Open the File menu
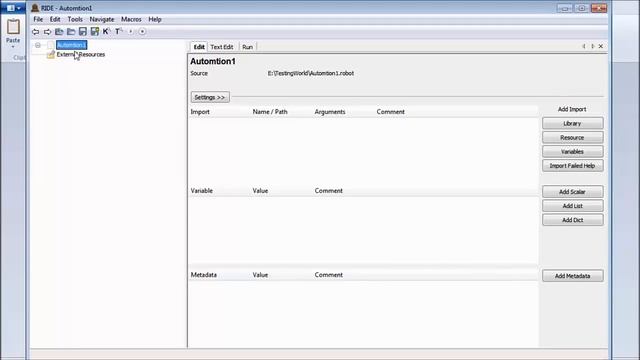This screenshot has width=640, height=360. coord(38,19)
